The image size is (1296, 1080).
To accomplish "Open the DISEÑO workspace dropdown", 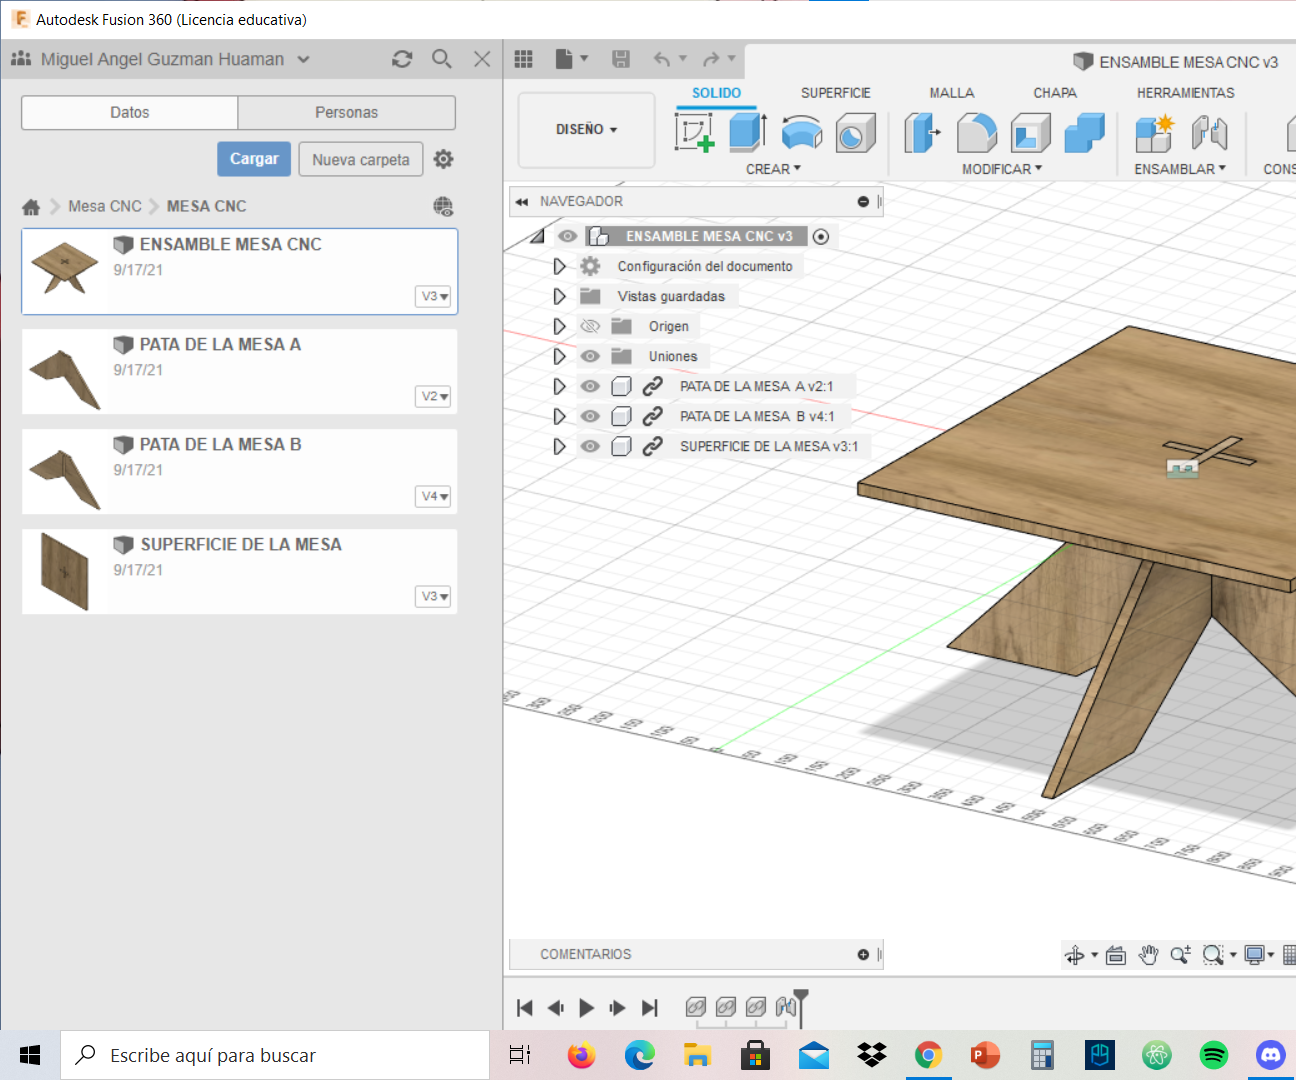I will tap(587, 130).
